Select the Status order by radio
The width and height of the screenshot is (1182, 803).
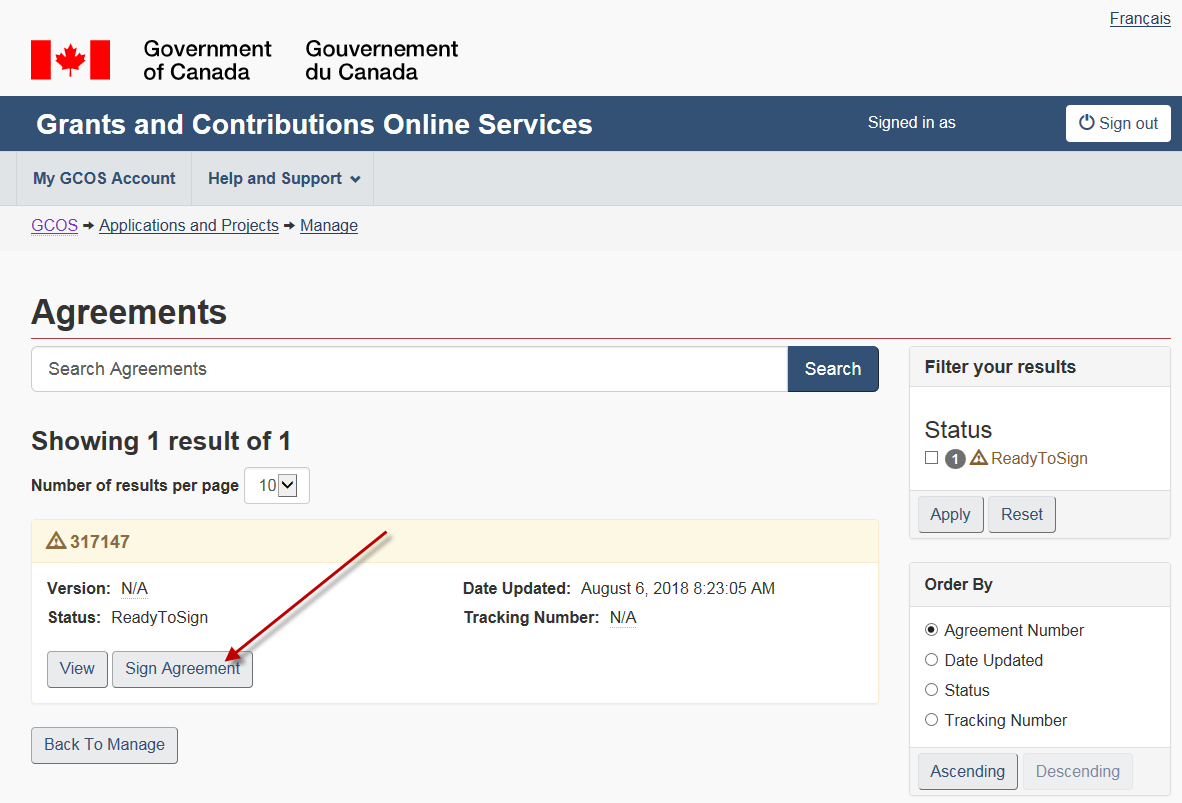(x=932, y=690)
